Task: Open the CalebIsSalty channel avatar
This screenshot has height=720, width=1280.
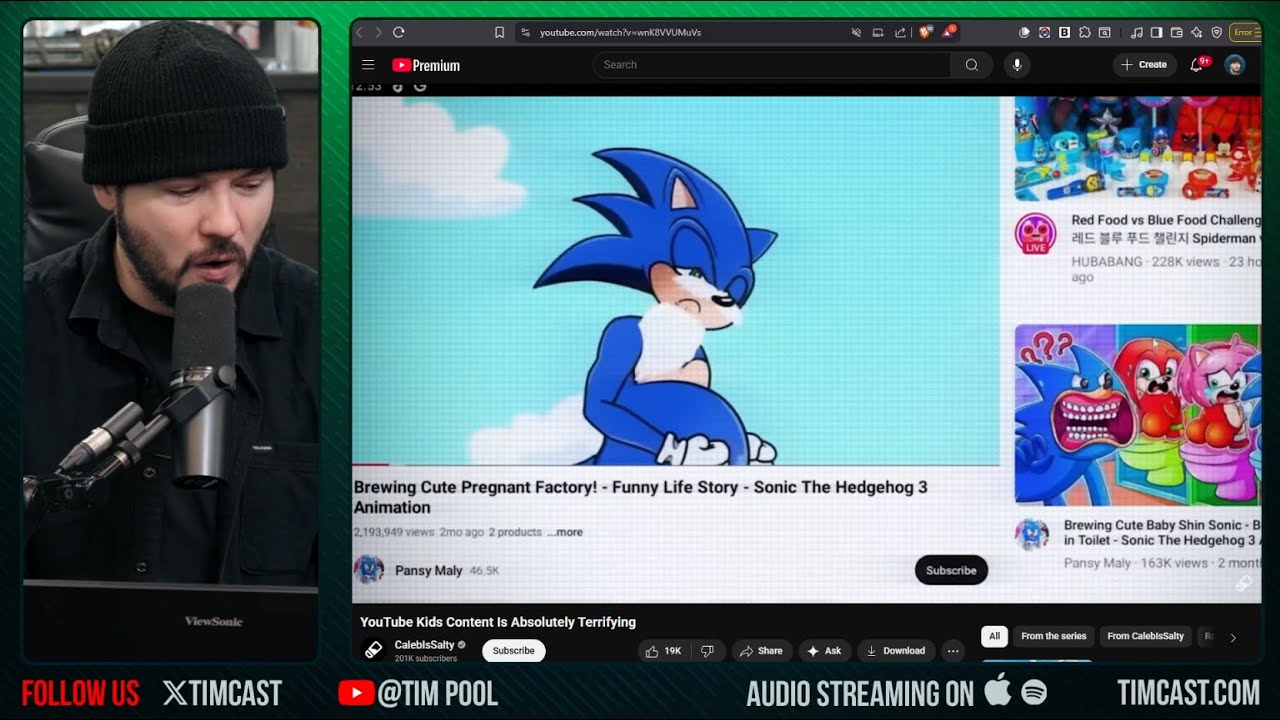Action: [373, 650]
